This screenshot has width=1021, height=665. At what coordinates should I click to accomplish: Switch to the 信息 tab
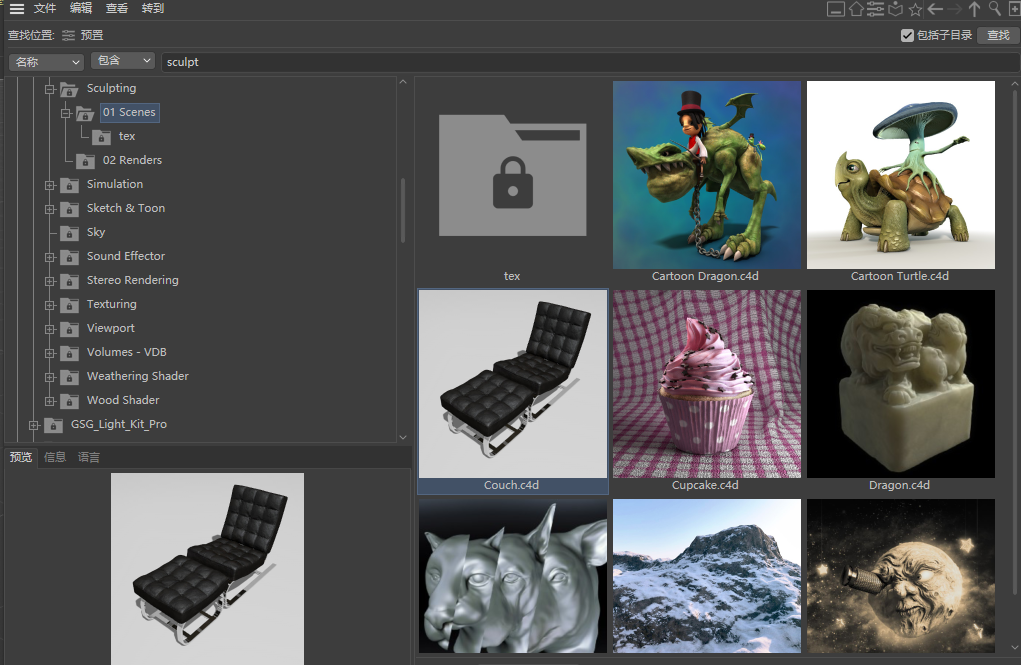point(55,457)
